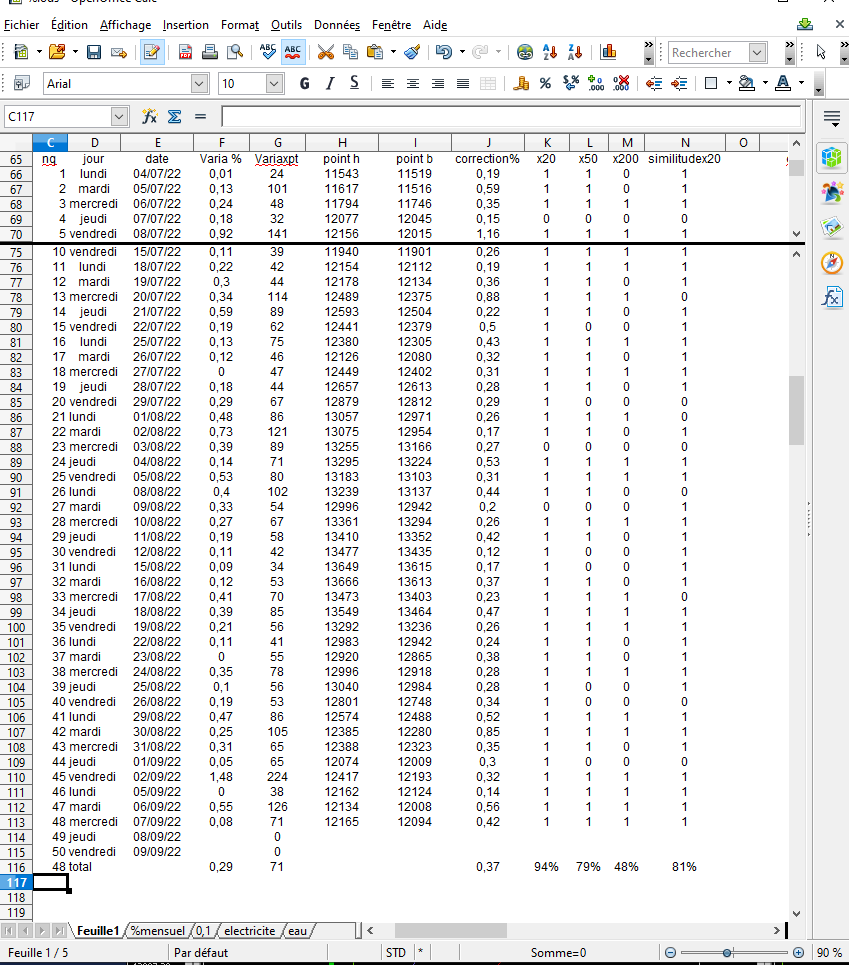Select the column H header
This screenshot has width=849, height=965.
tap(342, 143)
